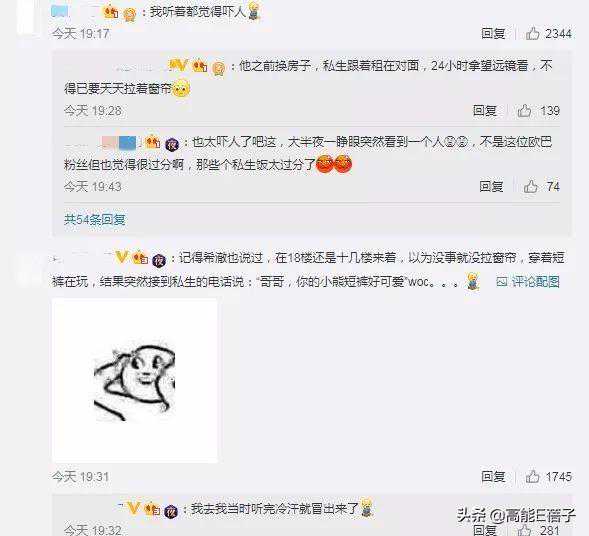Screen dimensions: 589x536
Task: Open the first commenter's avatar
Action: coord(29,17)
